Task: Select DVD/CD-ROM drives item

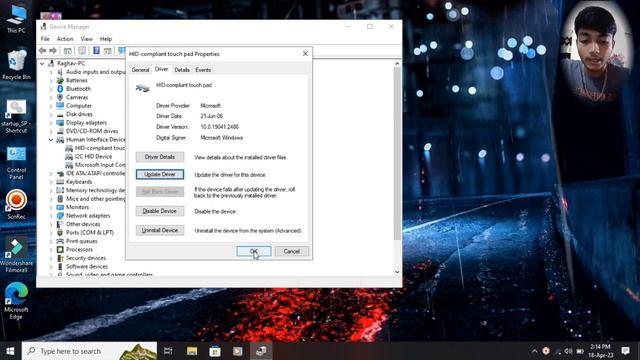Action: coord(92,131)
